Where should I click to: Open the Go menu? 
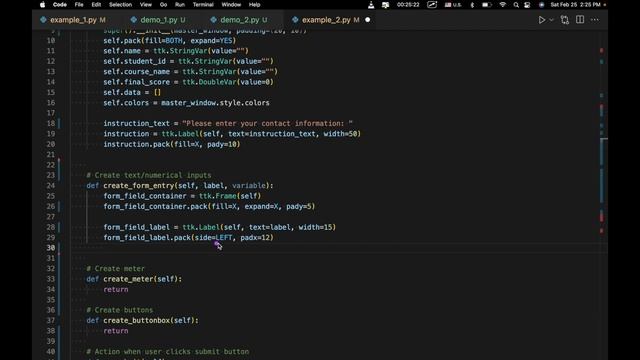pyautogui.click(x=163, y=5)
